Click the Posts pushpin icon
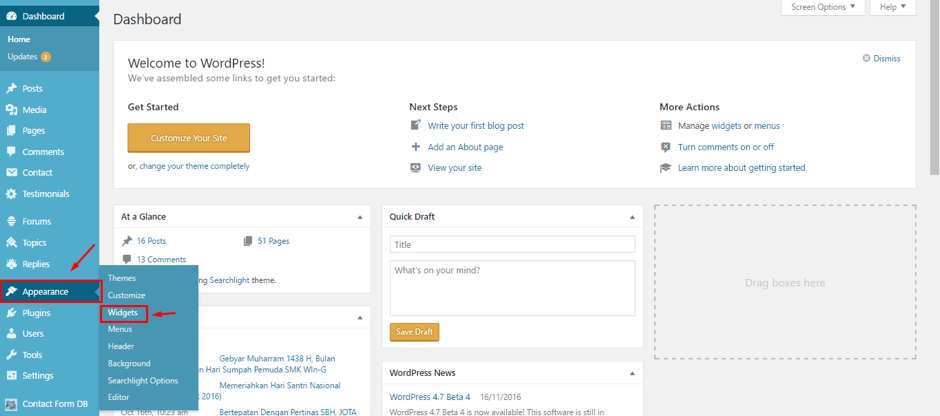Image resolution: width=940 pixels, height=416 pixels. (11, 89)
